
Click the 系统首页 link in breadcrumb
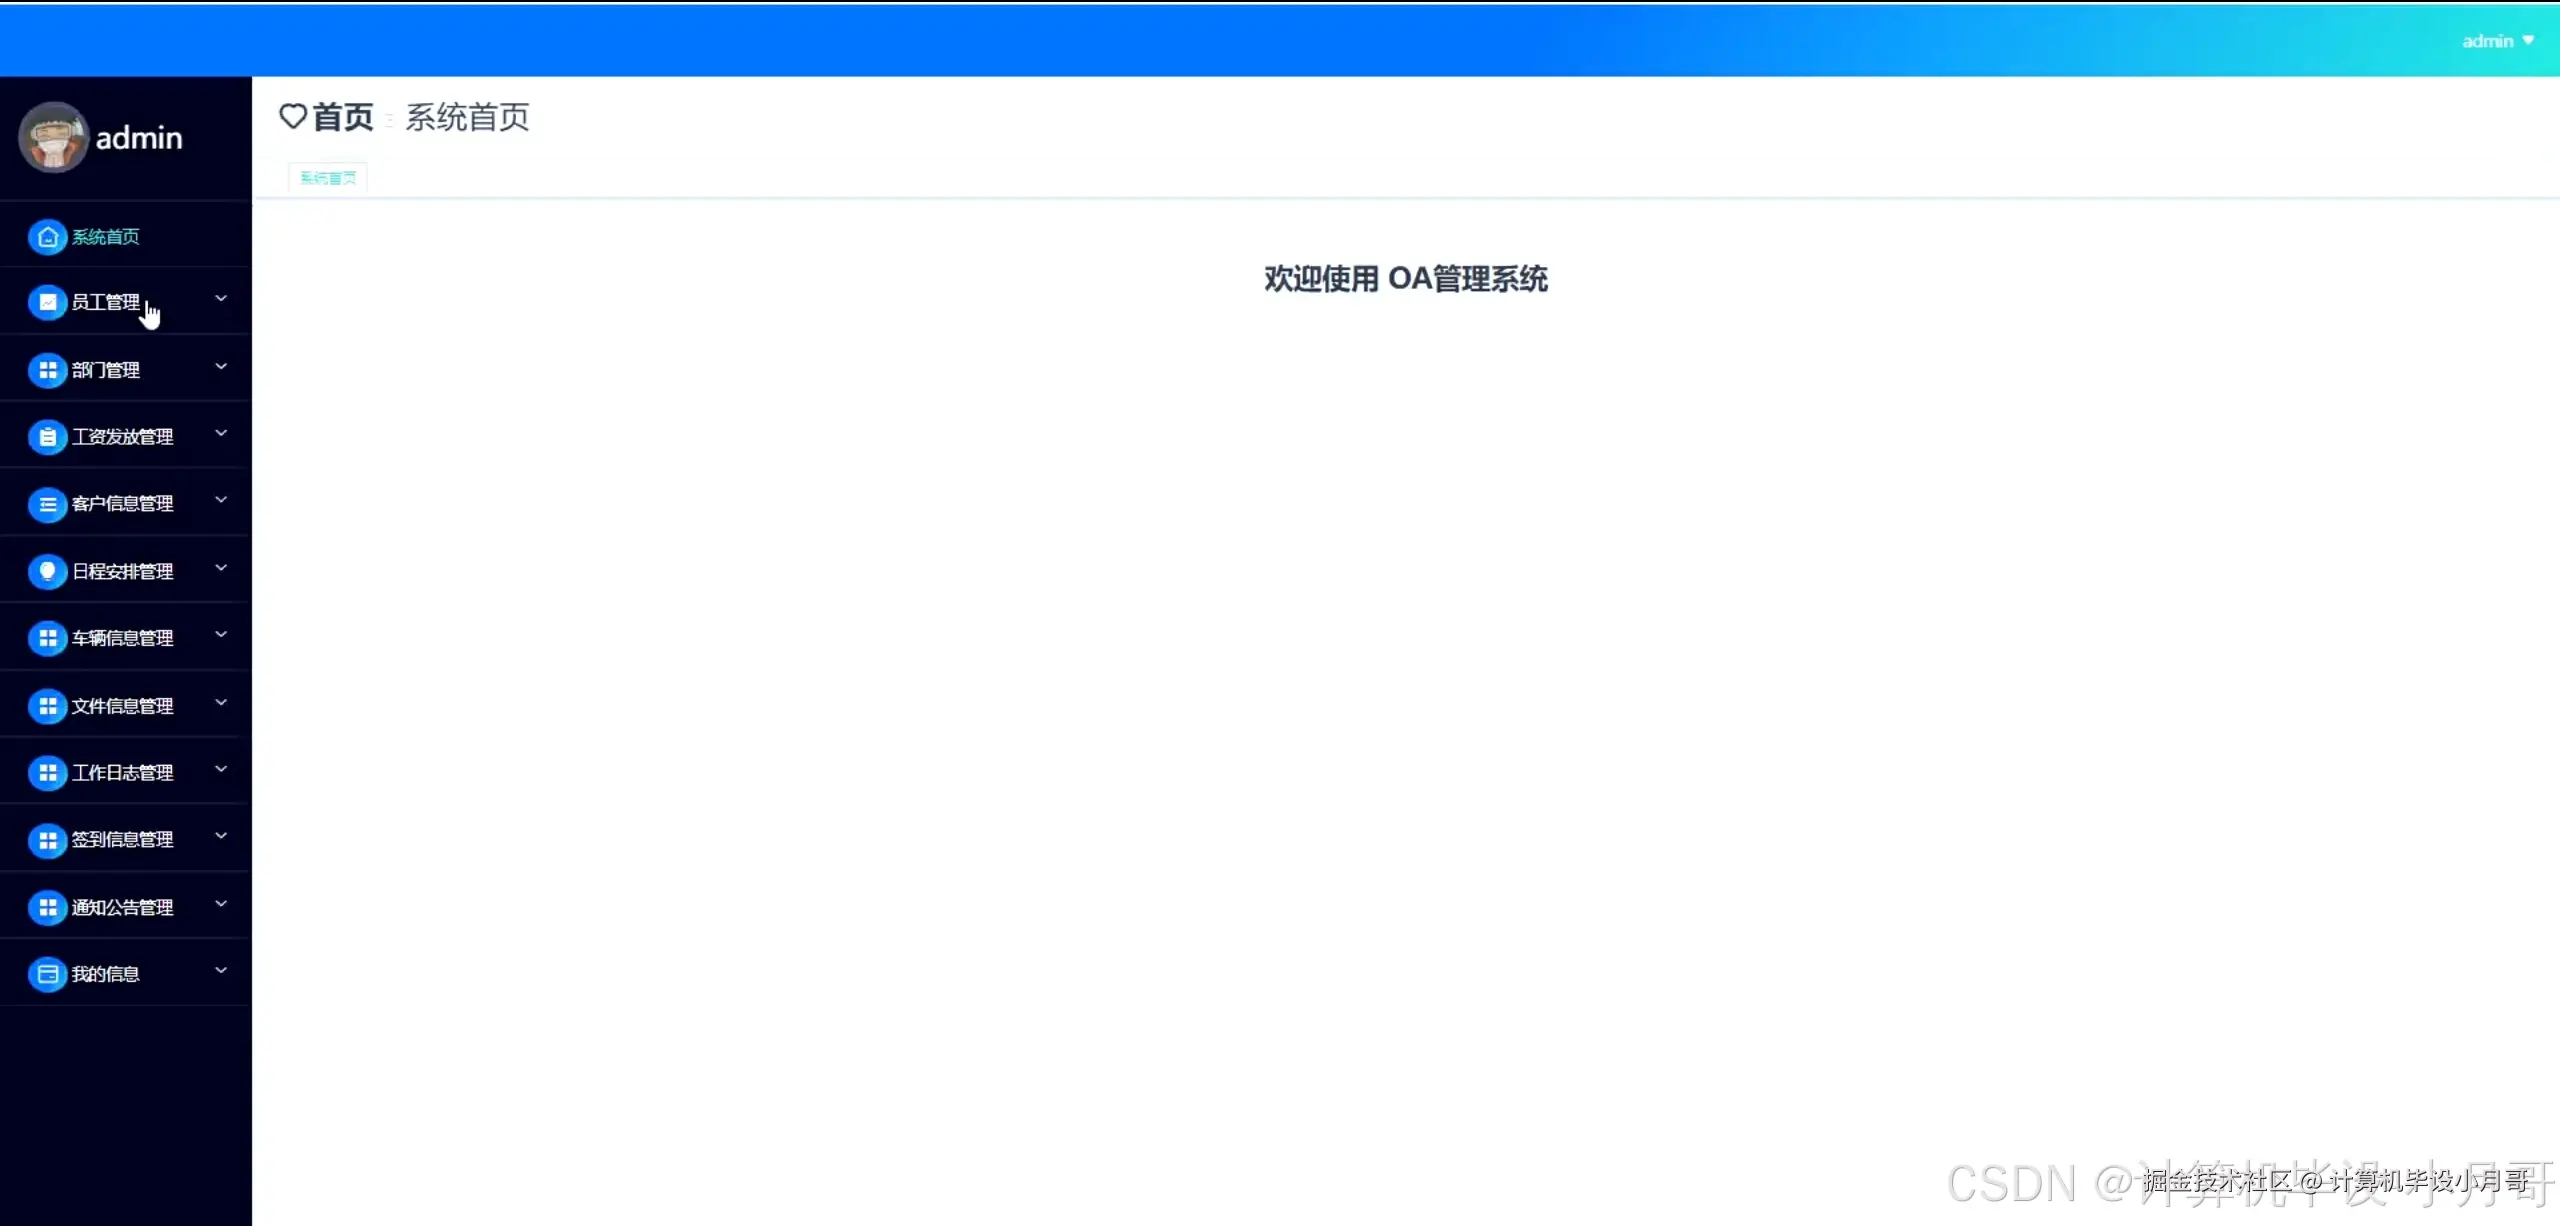pos(468,117)
